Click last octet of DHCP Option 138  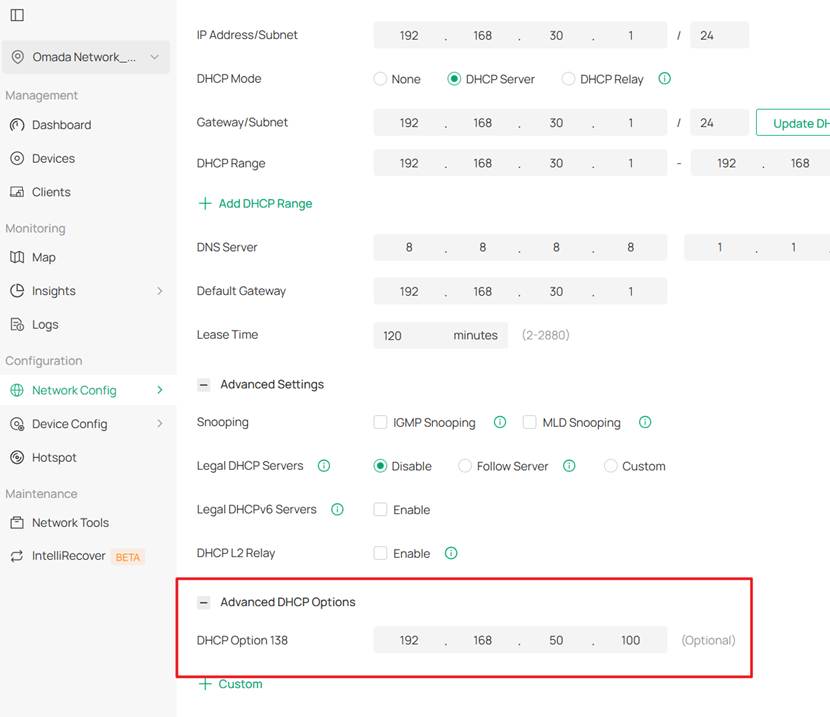pyautogui.click(x=630, y=640)
